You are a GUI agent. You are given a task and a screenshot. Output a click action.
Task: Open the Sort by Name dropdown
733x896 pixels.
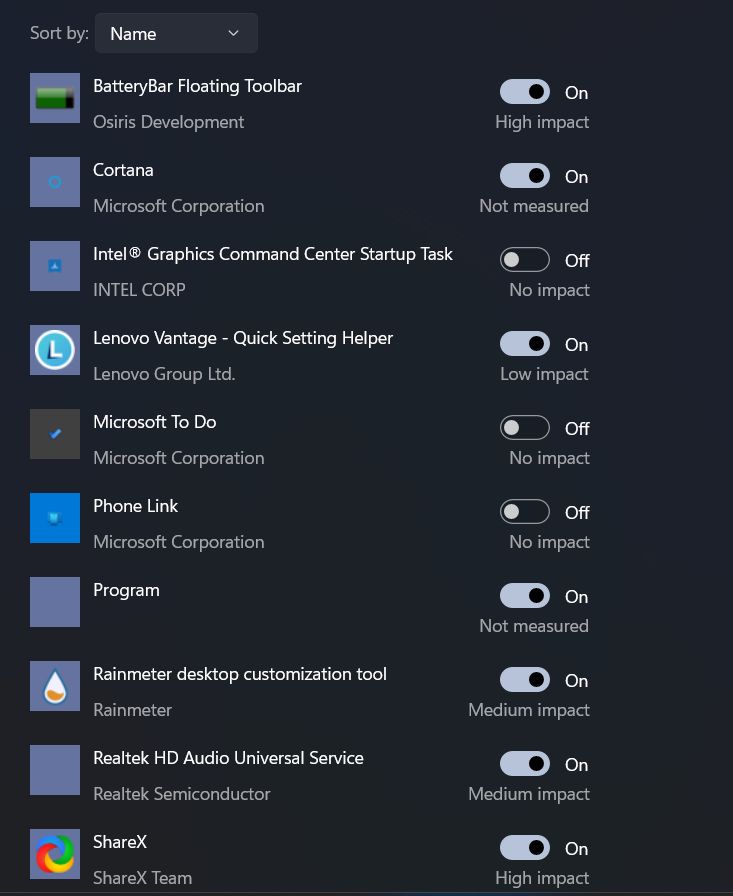tap(175, 33)
